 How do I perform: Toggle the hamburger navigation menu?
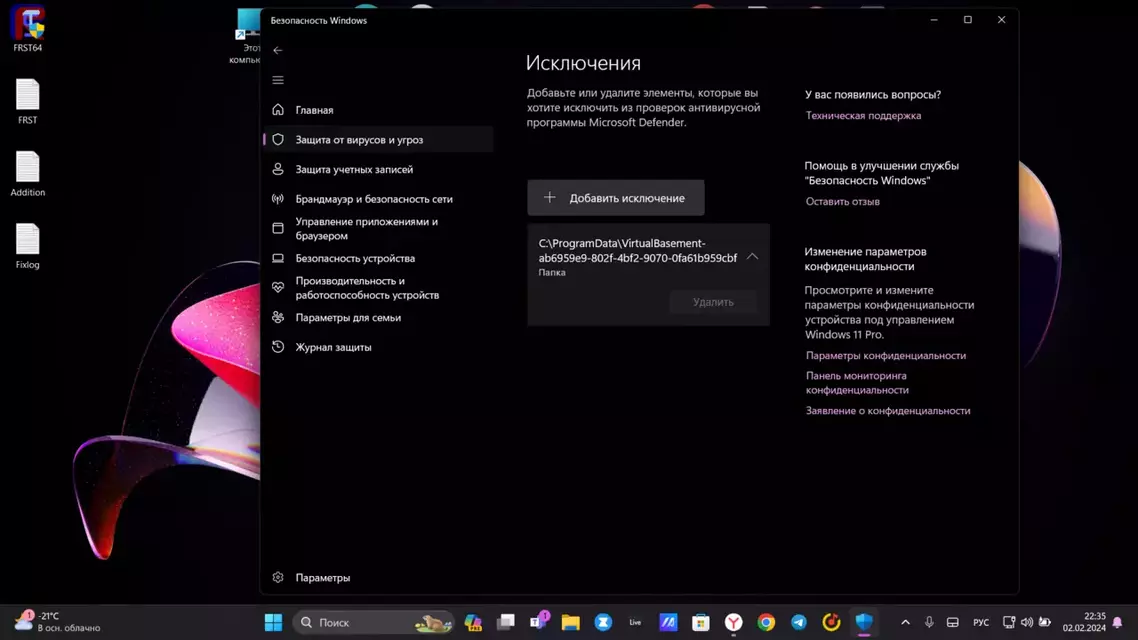[x=278, y=80]
